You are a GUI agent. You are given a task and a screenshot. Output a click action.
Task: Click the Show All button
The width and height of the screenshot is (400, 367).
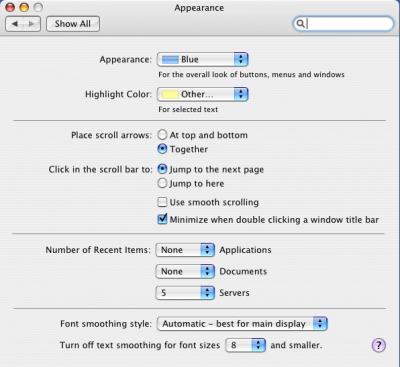click(73, 24)
